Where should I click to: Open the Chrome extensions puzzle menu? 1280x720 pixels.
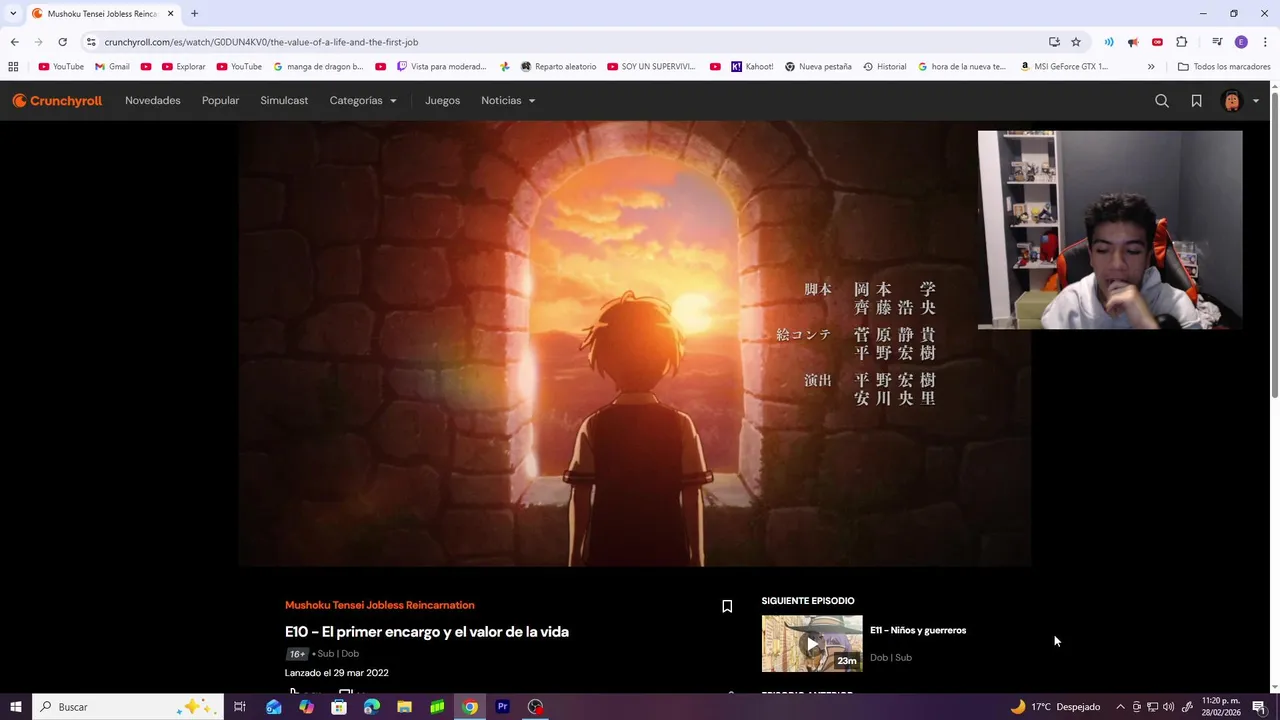(1182, 42)
